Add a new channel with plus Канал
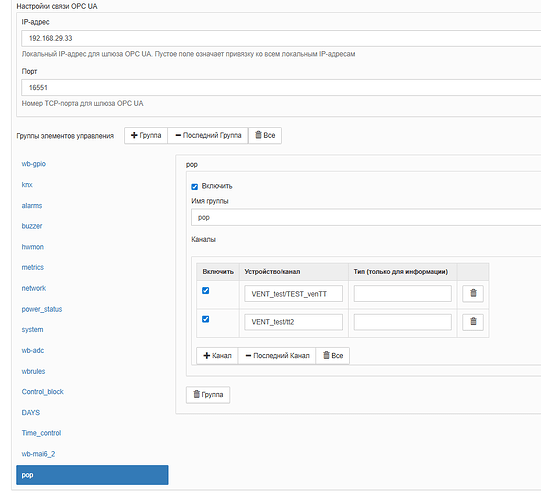Screen dimensions: 541x500 pyautogui.click(x=217, y=356)
